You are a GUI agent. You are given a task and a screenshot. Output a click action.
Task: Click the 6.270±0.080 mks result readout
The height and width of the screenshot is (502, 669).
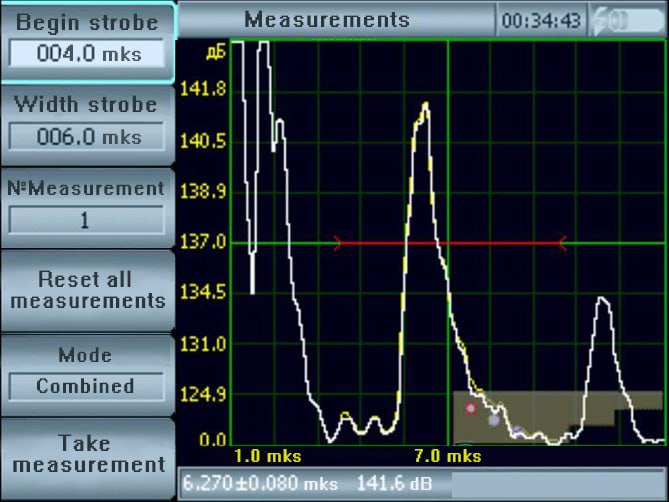click(x=262, y=484)
